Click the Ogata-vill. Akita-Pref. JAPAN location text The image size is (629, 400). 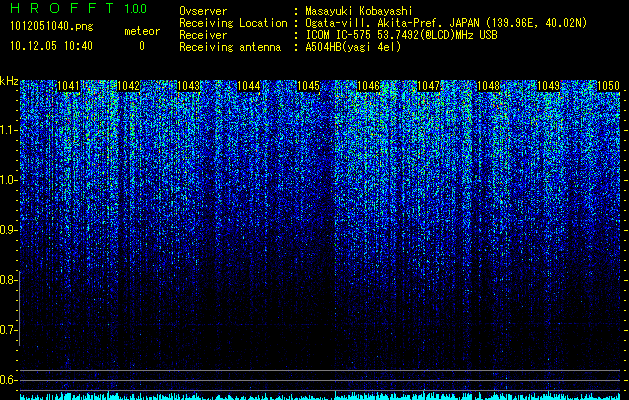coord(446,24)
